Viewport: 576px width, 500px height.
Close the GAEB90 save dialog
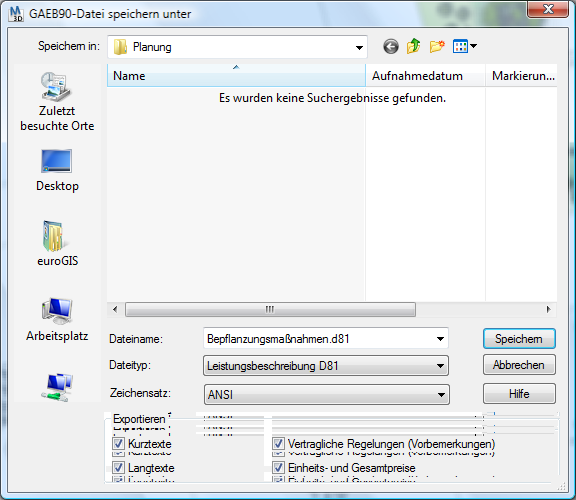548,9
